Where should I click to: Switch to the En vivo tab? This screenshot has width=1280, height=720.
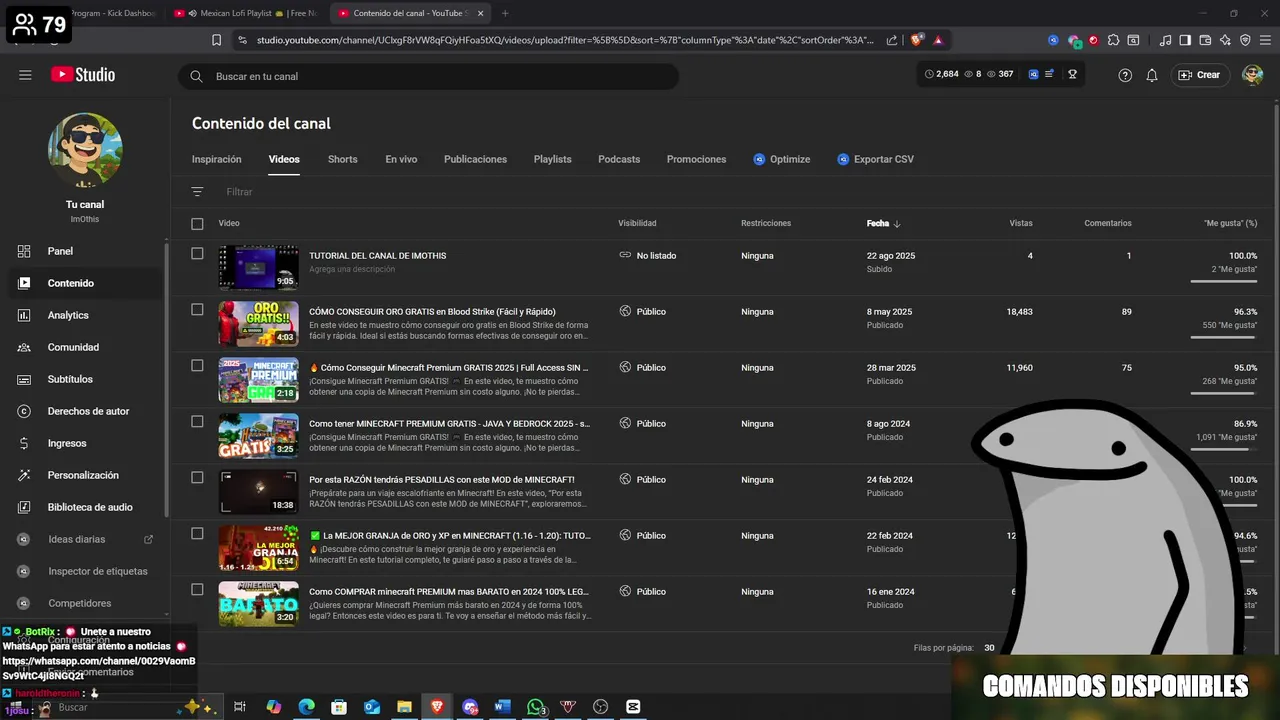point(401,159)
